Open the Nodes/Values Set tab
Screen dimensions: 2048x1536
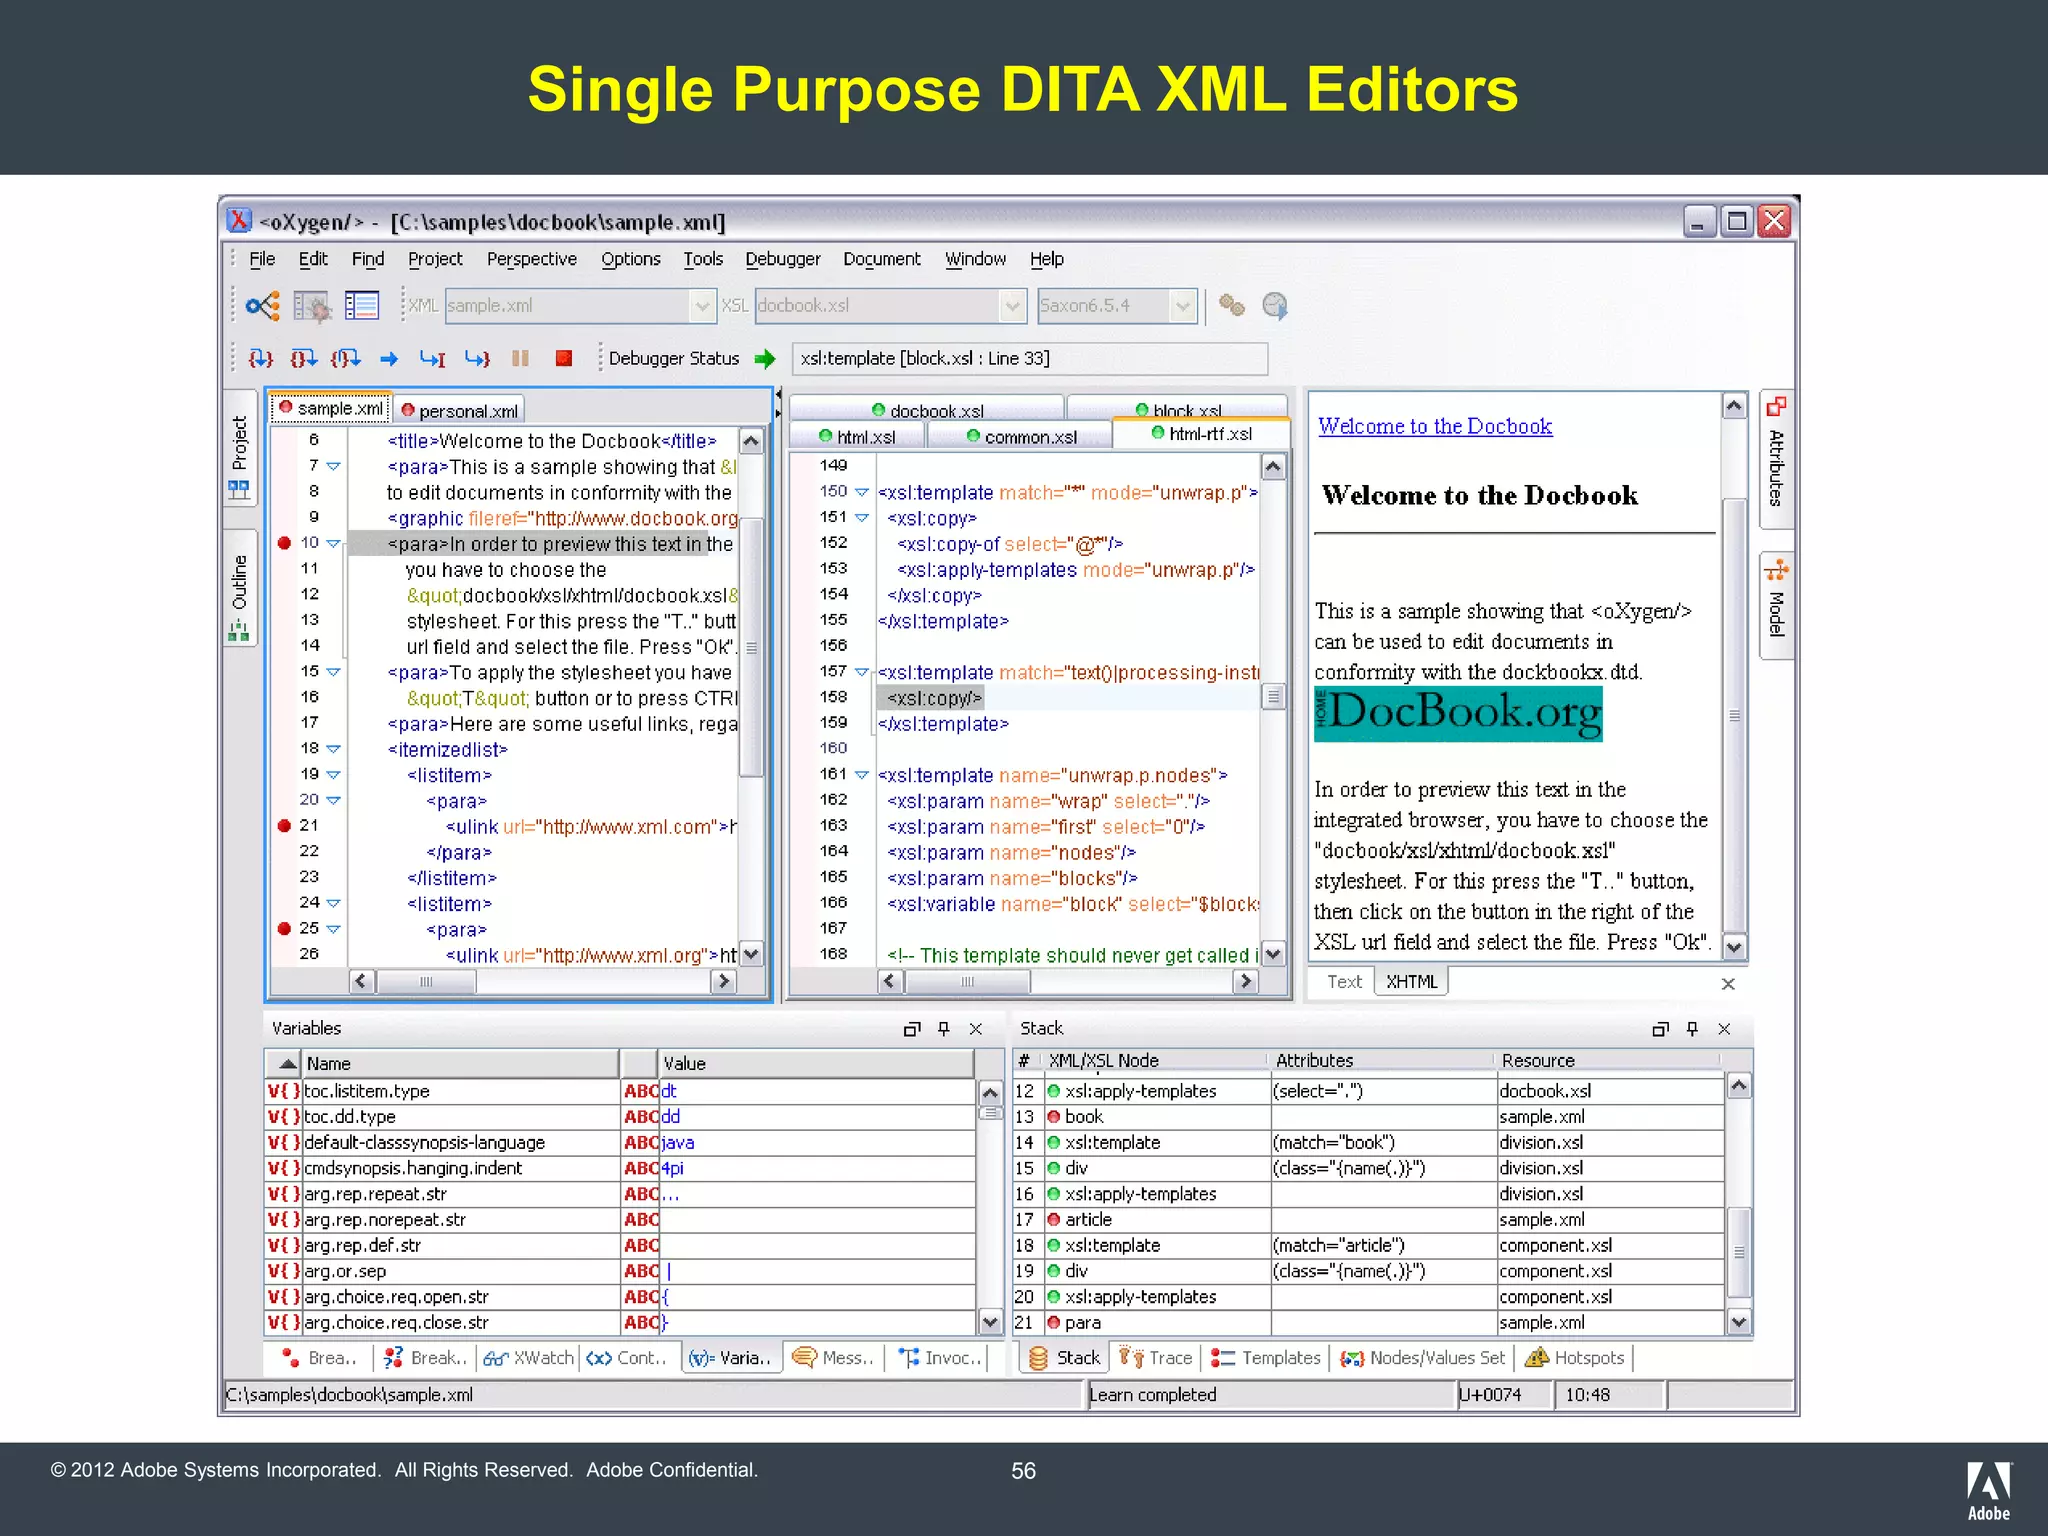pyautogui.click(x=1423, y=1358)
